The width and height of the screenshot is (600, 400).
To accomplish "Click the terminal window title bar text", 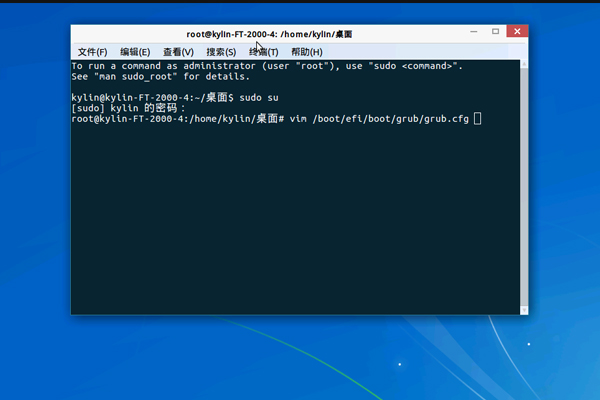I will coord(269,34).
